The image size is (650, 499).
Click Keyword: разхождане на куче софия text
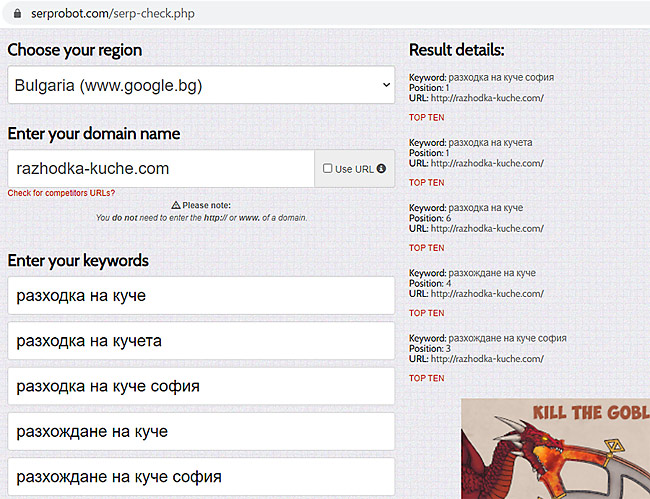488,338
